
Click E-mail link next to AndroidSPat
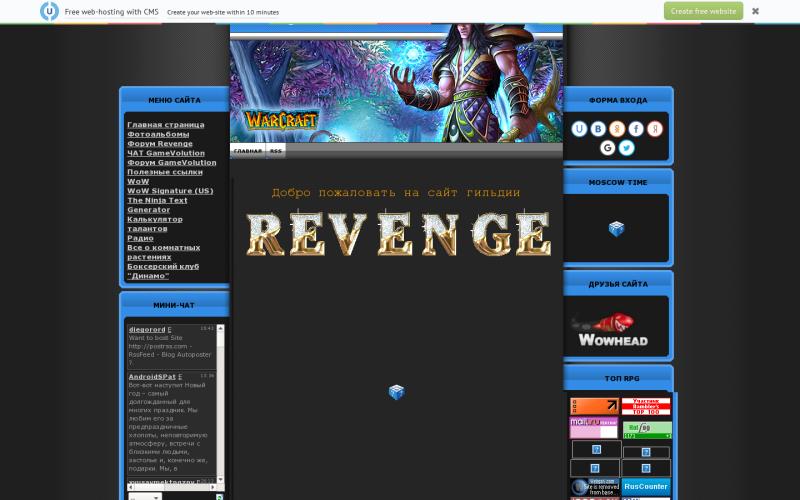[180, 377]
